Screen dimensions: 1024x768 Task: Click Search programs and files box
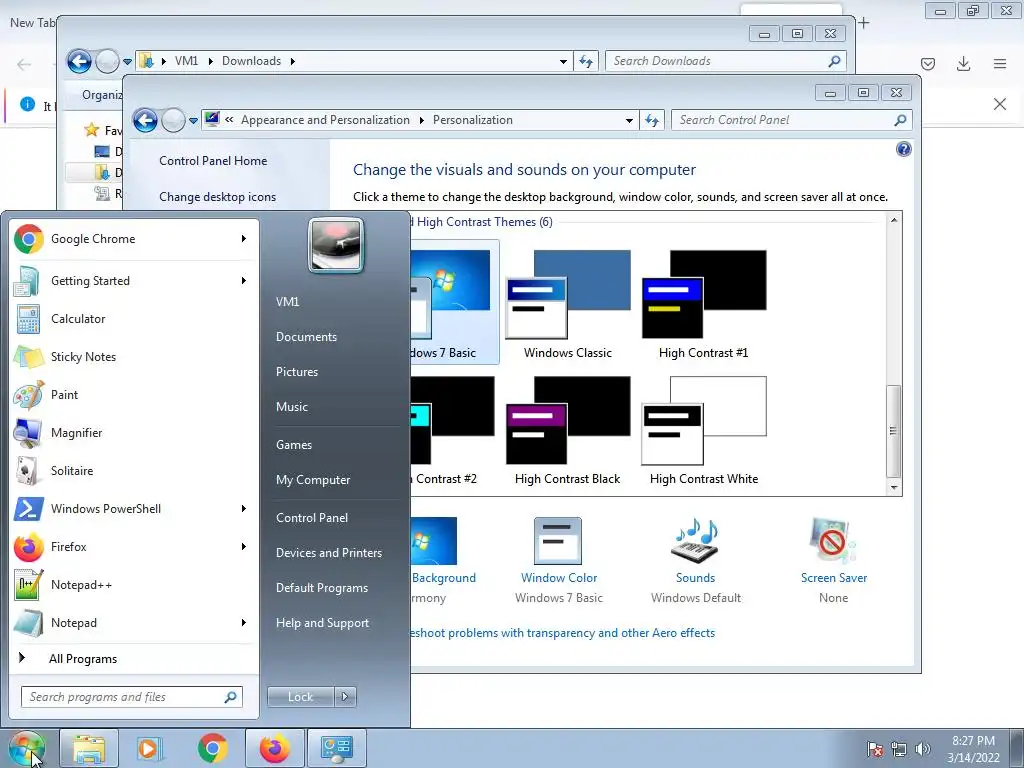click(x=131, y=697)
